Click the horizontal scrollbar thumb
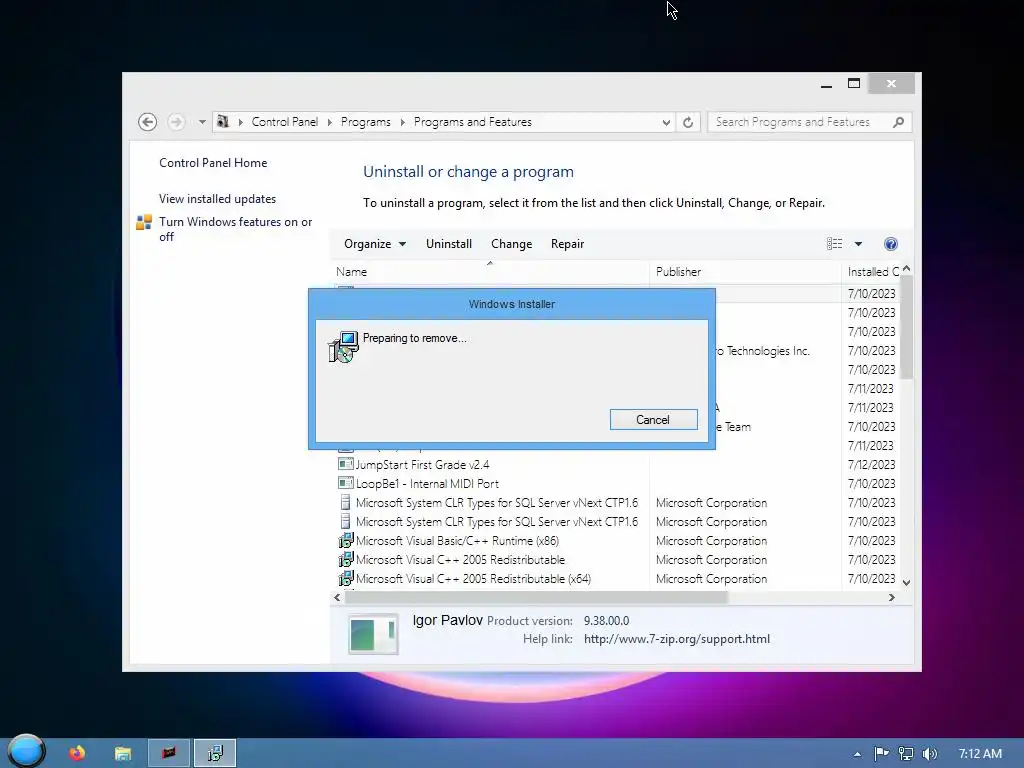 pos(536,598)
